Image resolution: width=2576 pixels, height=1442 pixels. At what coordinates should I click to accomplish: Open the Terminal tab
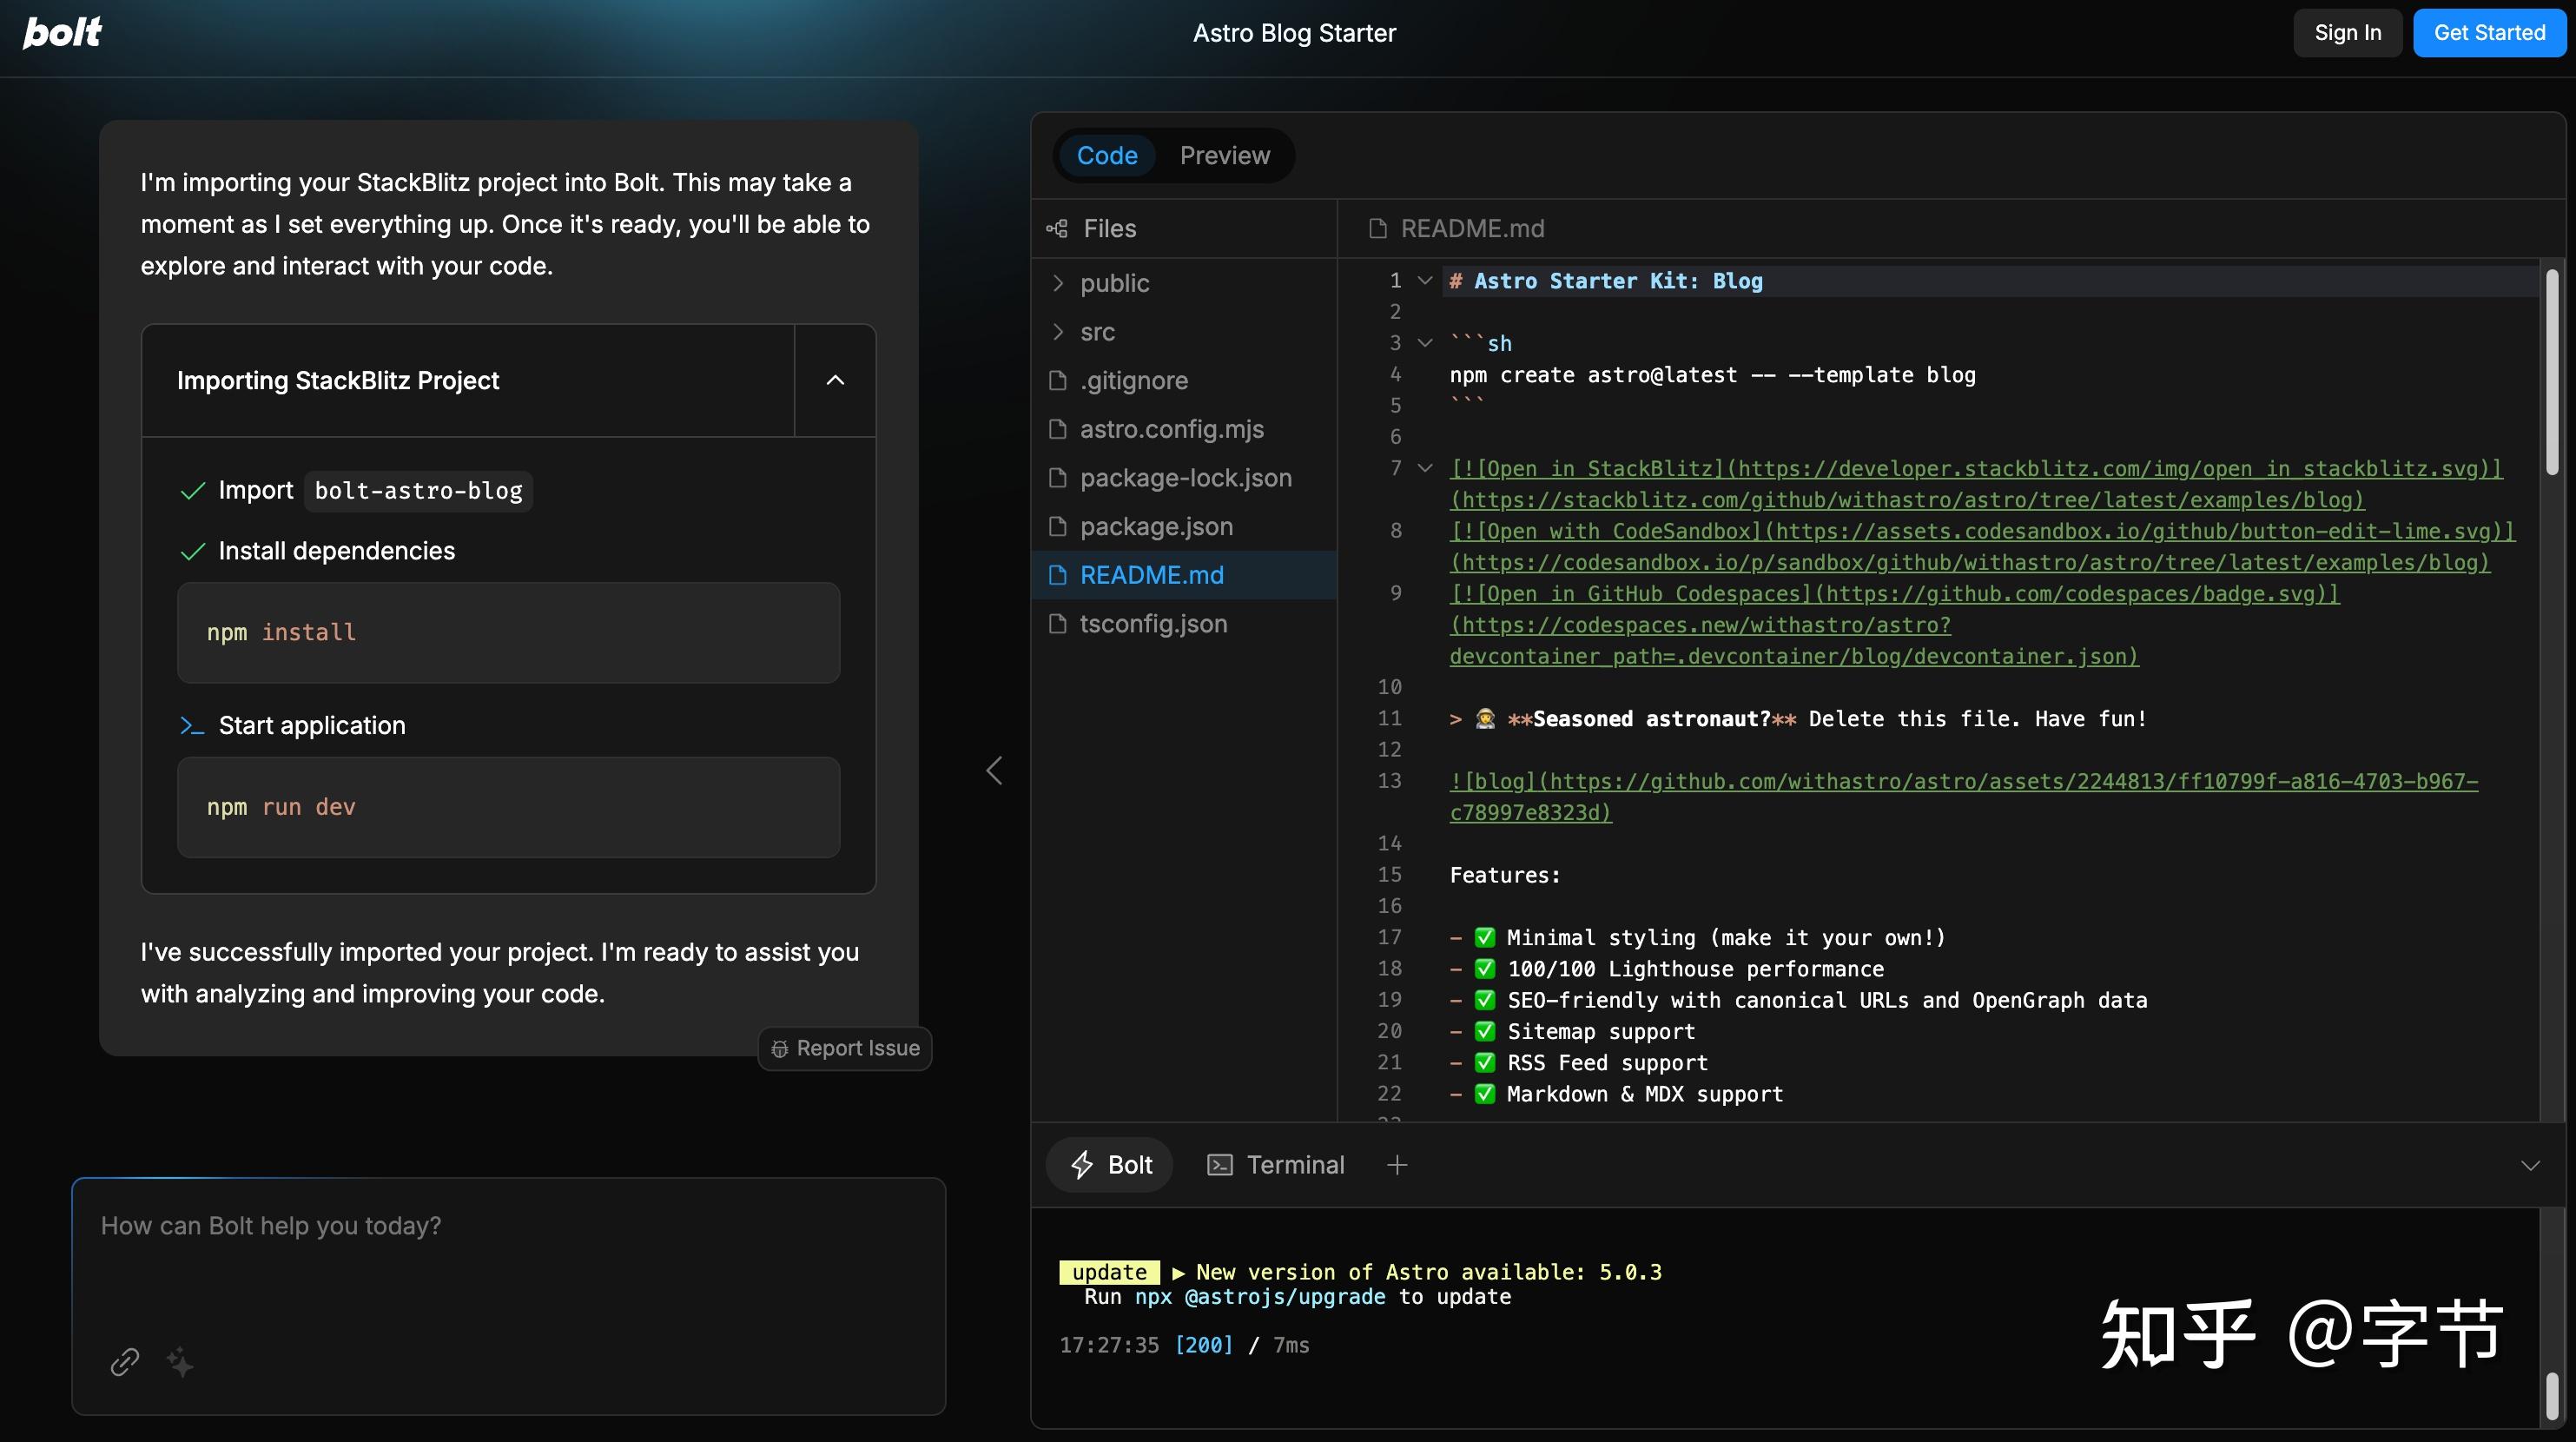1276,1165
